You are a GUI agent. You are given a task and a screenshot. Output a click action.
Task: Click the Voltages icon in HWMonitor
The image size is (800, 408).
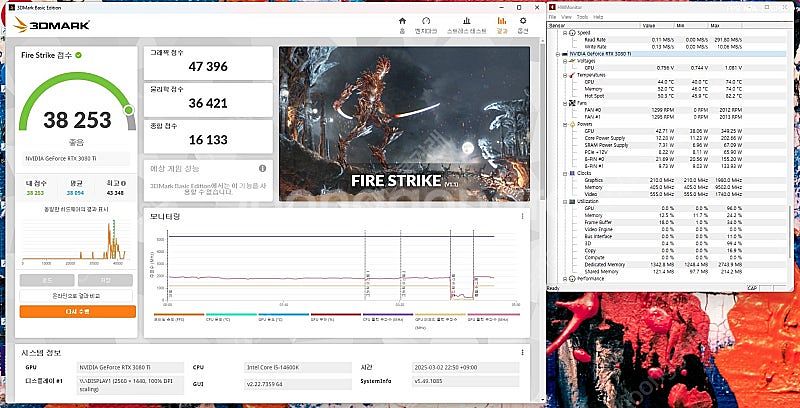[572, 61]
